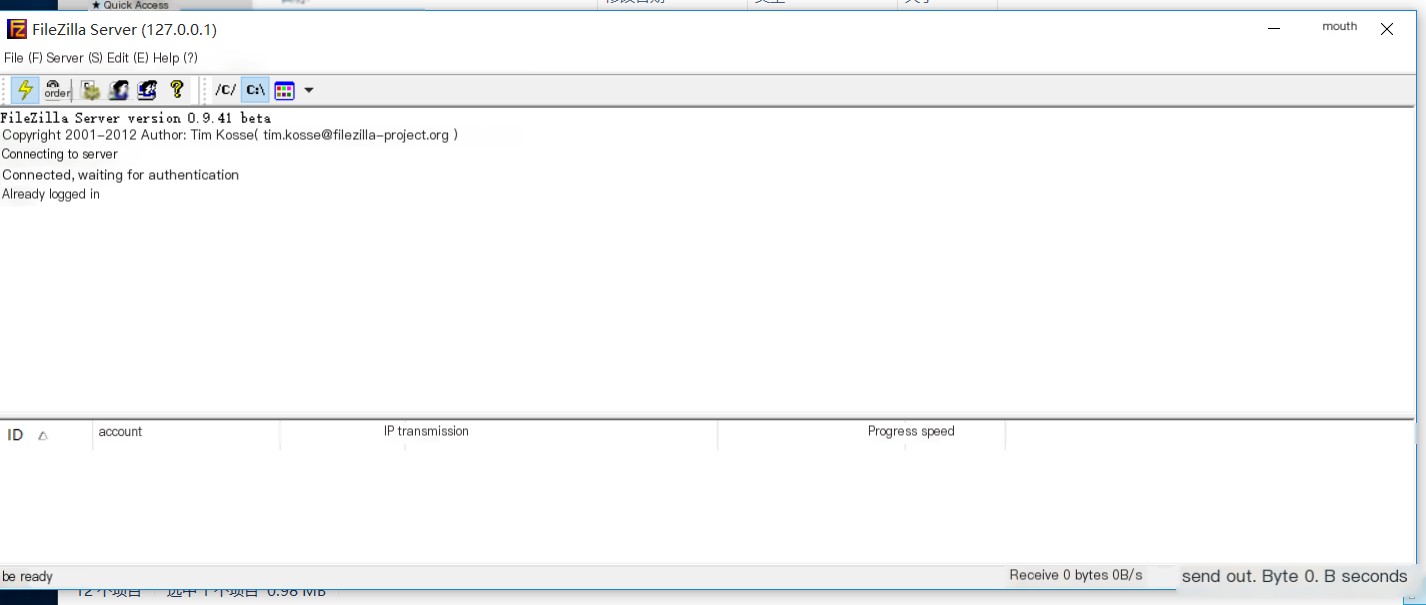Click the 'be ready' status bar text
Viewport: 1426px width, 605px height.
[x=27, y=577]
